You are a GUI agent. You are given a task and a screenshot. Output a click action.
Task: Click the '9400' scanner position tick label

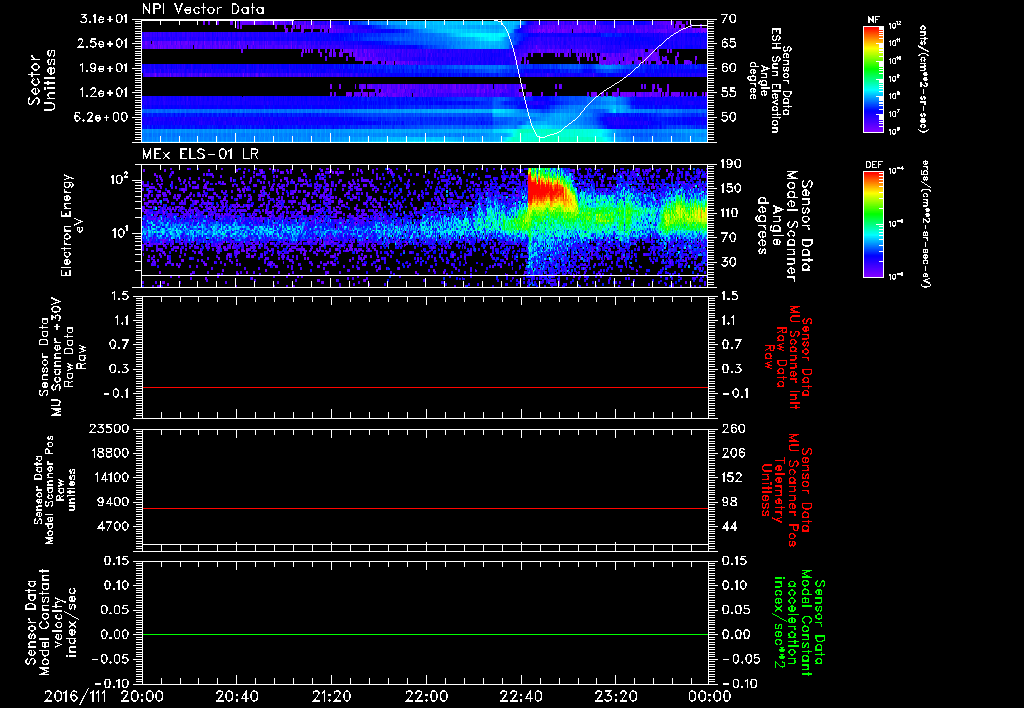click(112, 502)
